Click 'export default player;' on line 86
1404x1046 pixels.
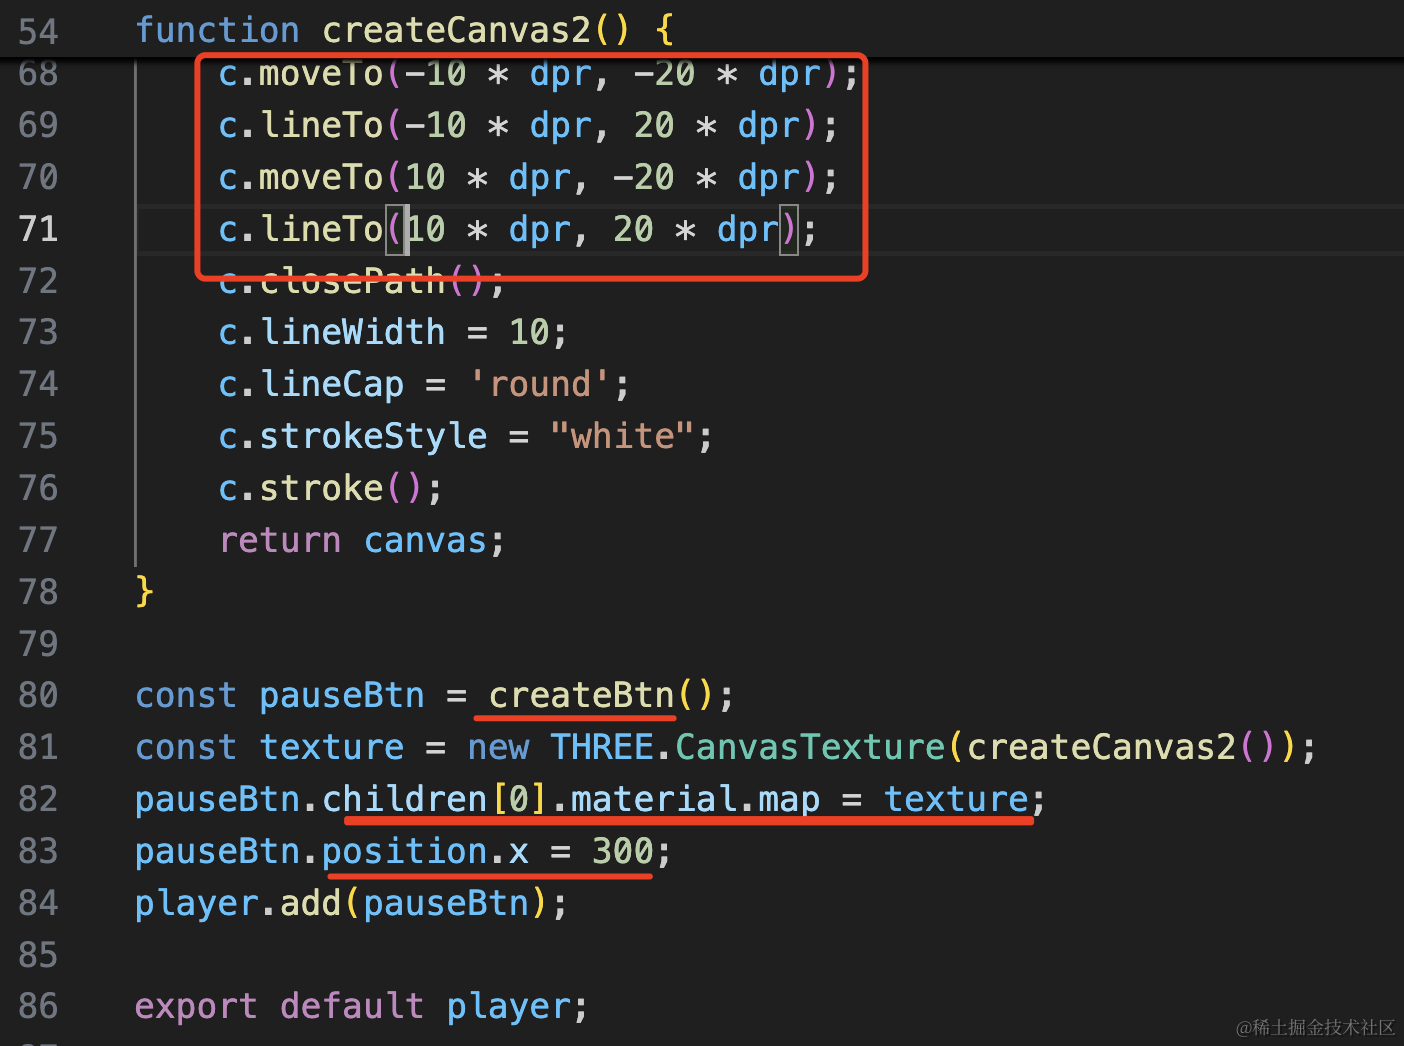[x=361, y=1006]
